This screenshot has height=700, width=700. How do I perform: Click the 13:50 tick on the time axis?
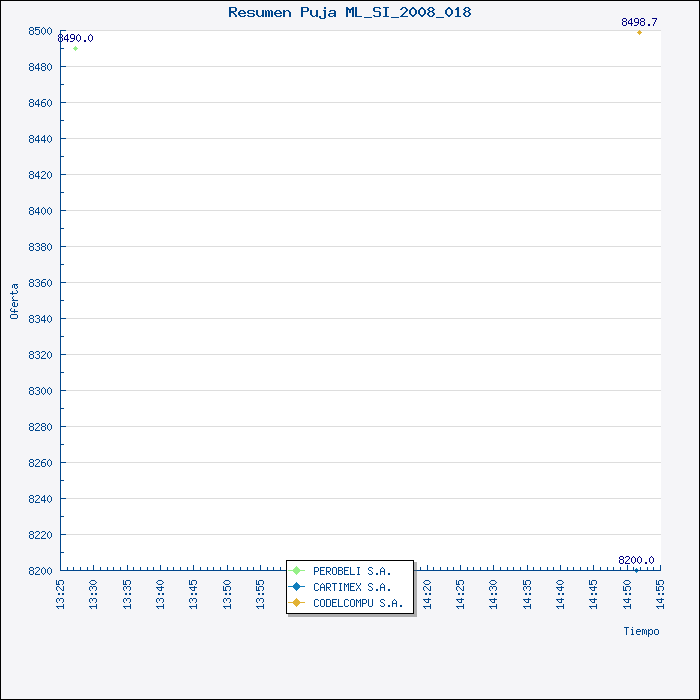(x=228, y=592)
